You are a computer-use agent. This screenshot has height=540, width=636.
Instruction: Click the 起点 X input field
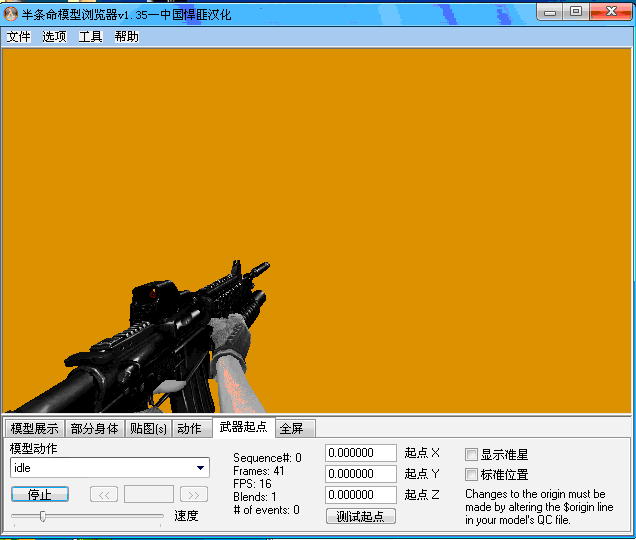(x=361, y=453)
